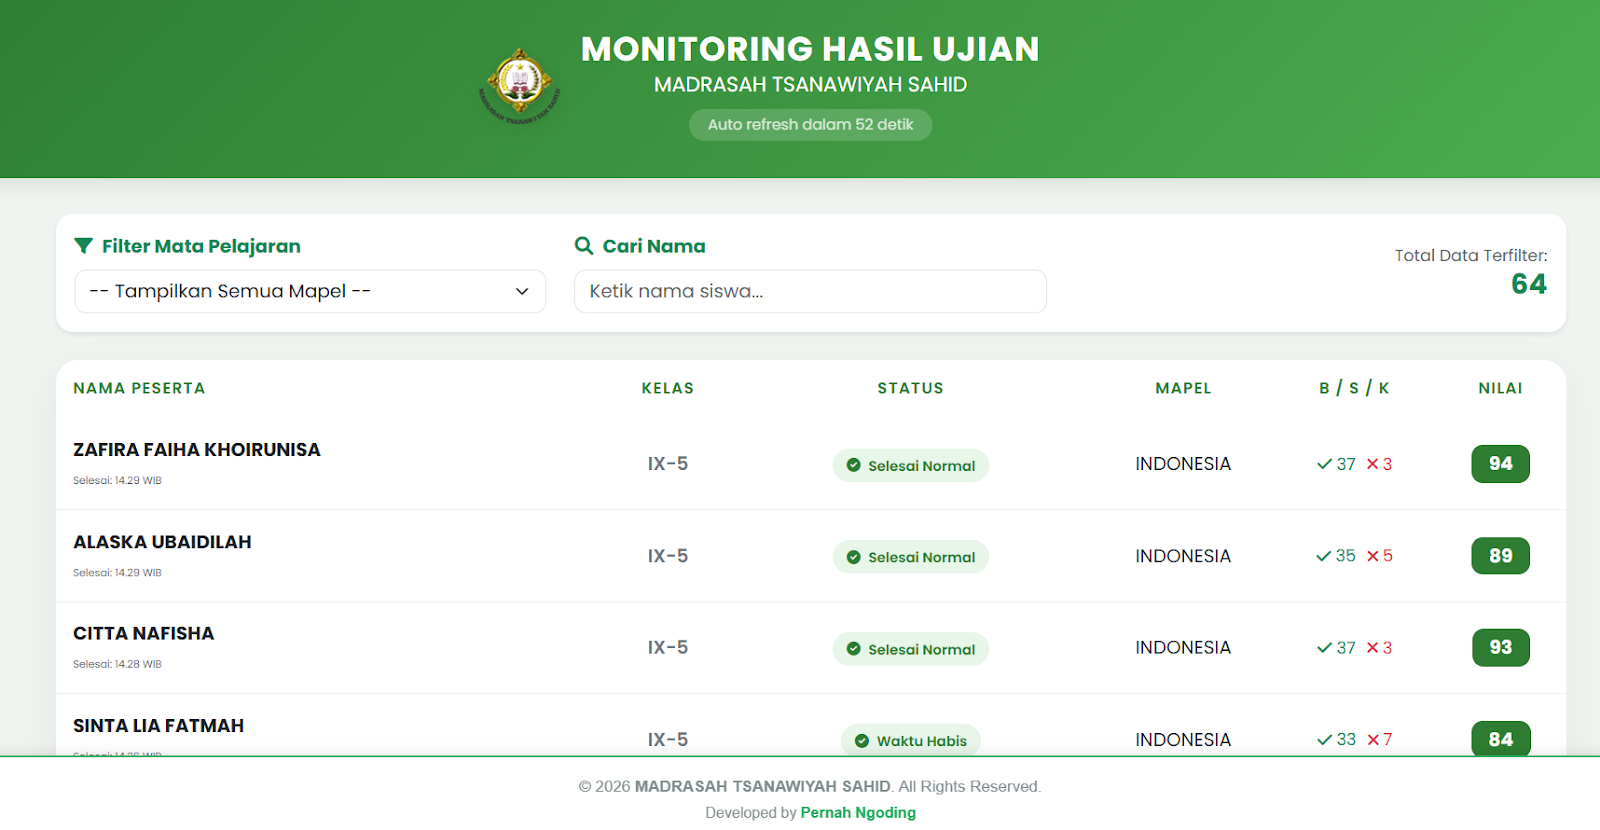The width and height of the screenshot is (1600, 830).
Task: Click the search magnifier icon
Action: pyautogui.click(x=584, y=245)
